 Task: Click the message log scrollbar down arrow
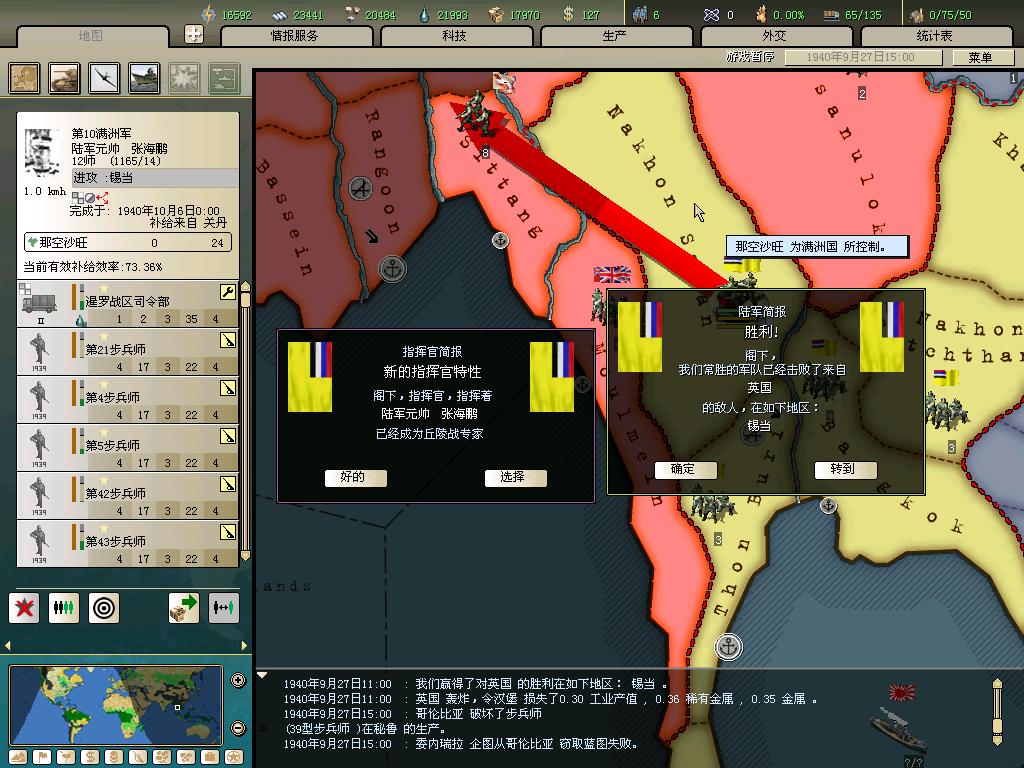(x=997, y=741)
